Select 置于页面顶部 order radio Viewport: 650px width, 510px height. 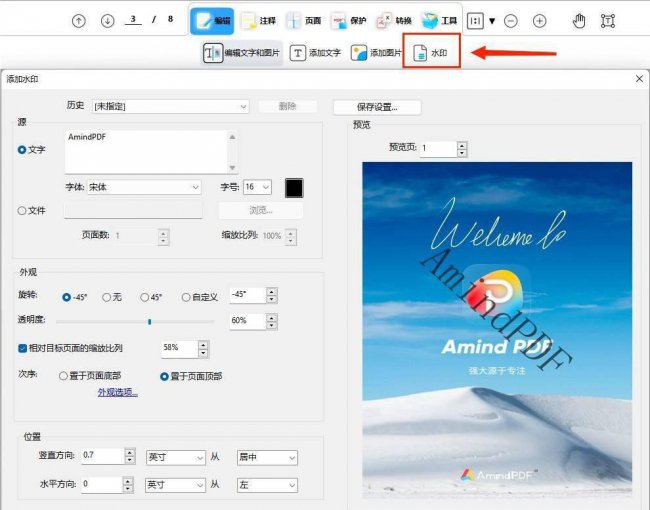(x=164, y=376)
